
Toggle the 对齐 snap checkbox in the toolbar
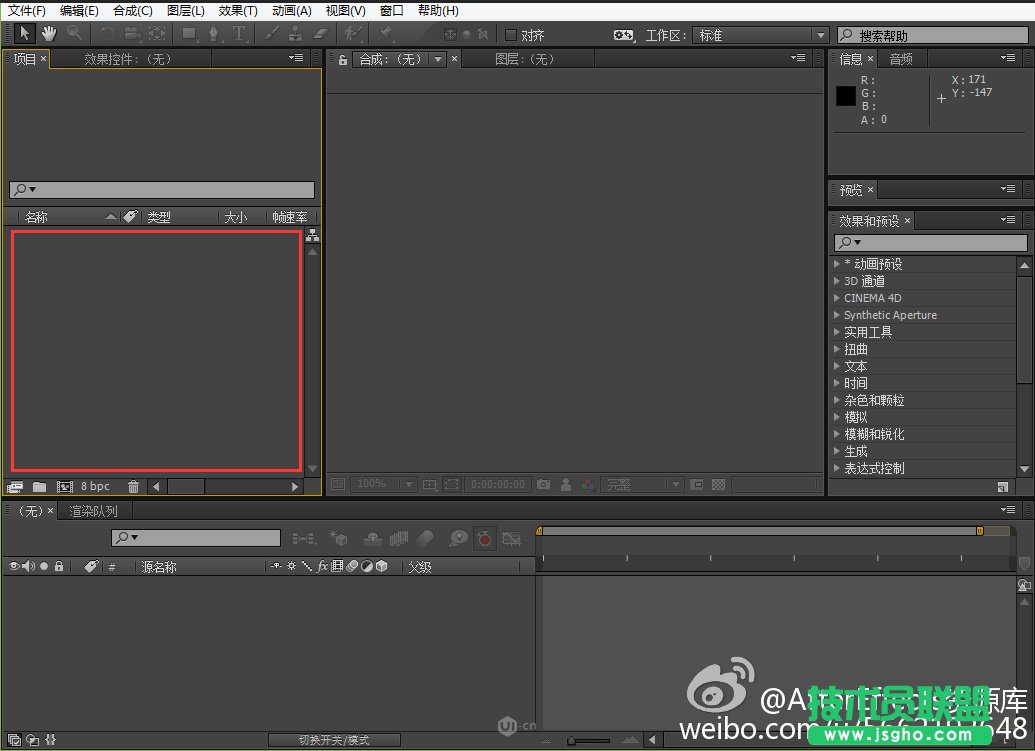[x=513, y=34]
